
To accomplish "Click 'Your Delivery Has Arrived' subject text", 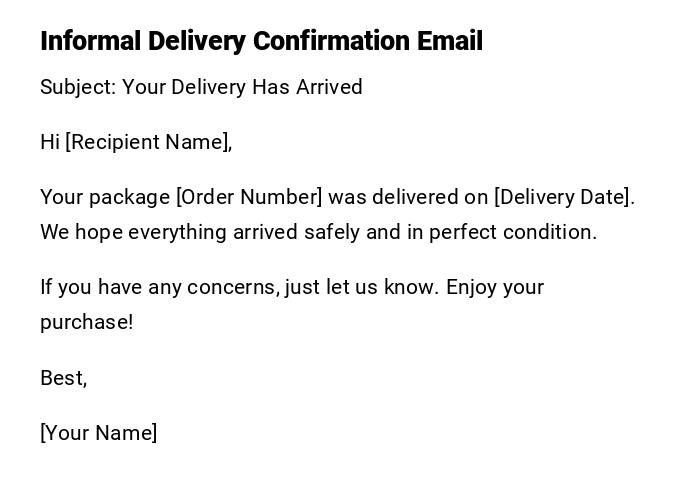I will point(242,87).
